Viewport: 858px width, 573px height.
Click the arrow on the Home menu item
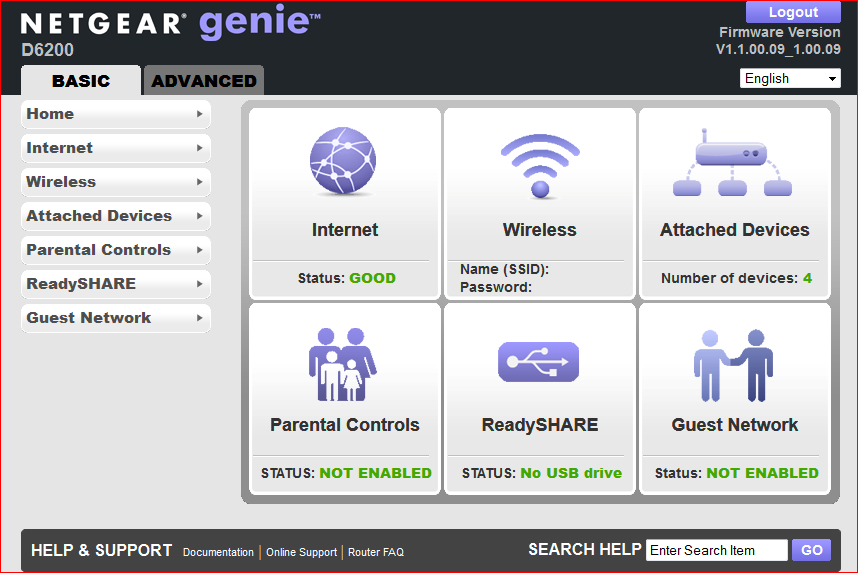200,114
